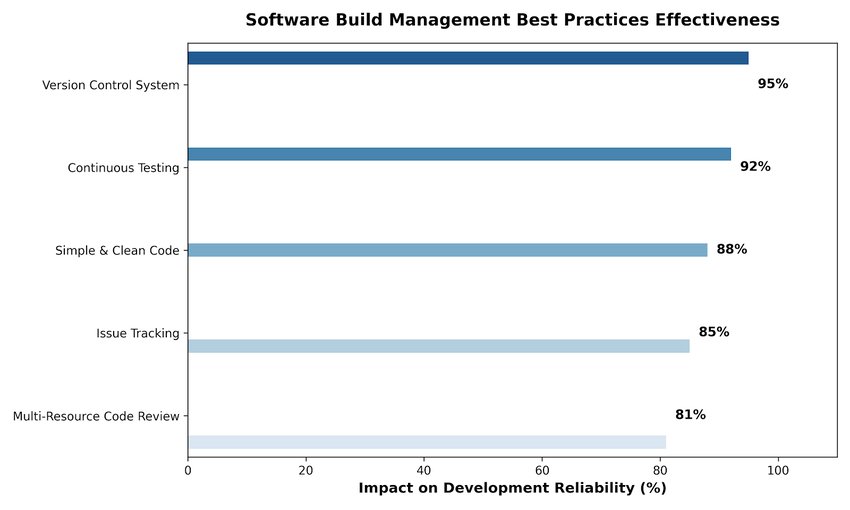Click the 0 tick on x-axis

point(188,470)
